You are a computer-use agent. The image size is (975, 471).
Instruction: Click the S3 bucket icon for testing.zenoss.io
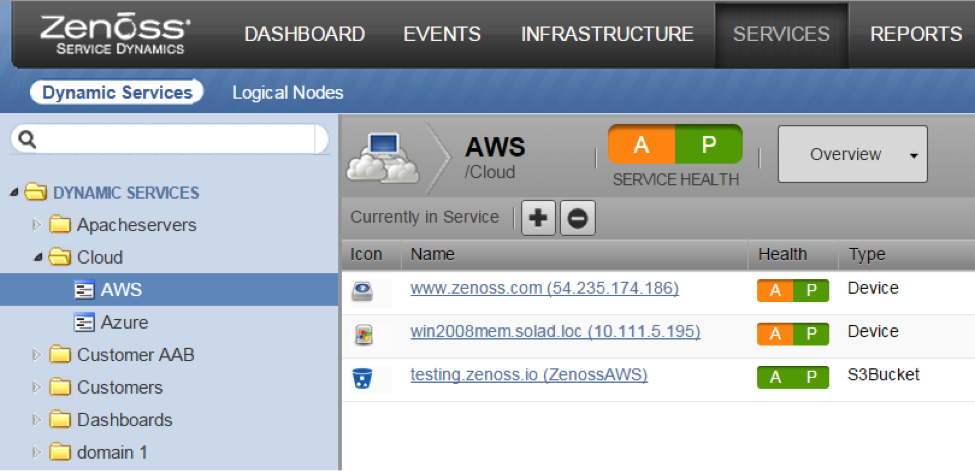pos(363,379)
